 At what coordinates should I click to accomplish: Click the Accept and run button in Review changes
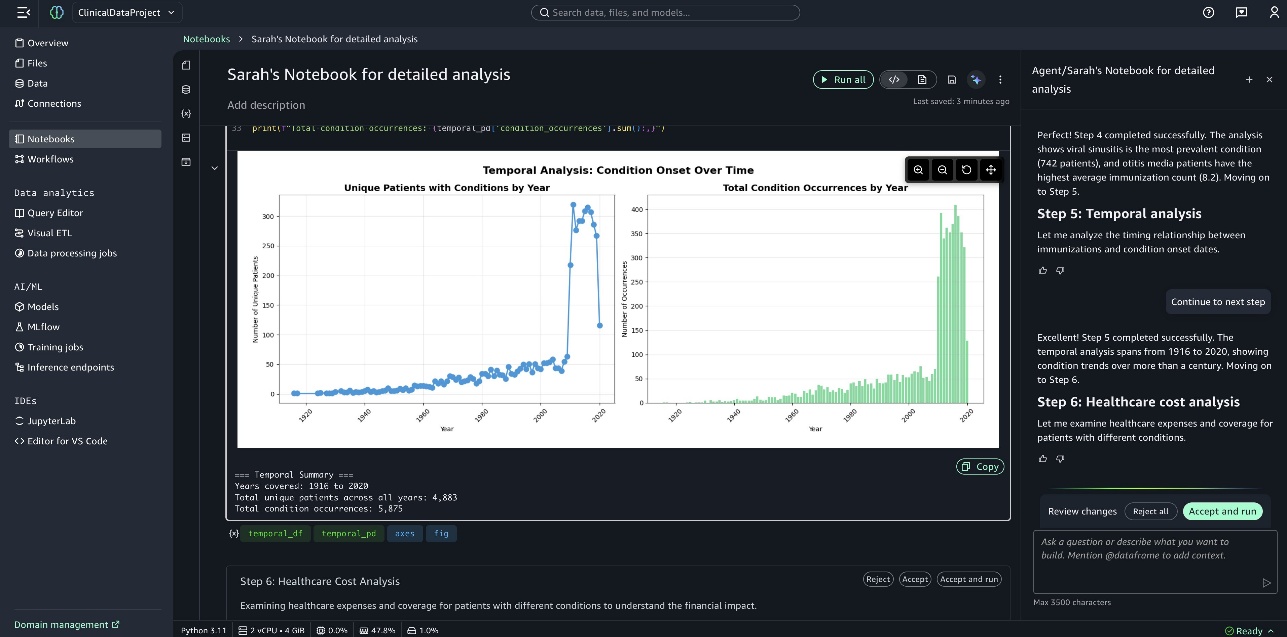tap(1222, 511)
